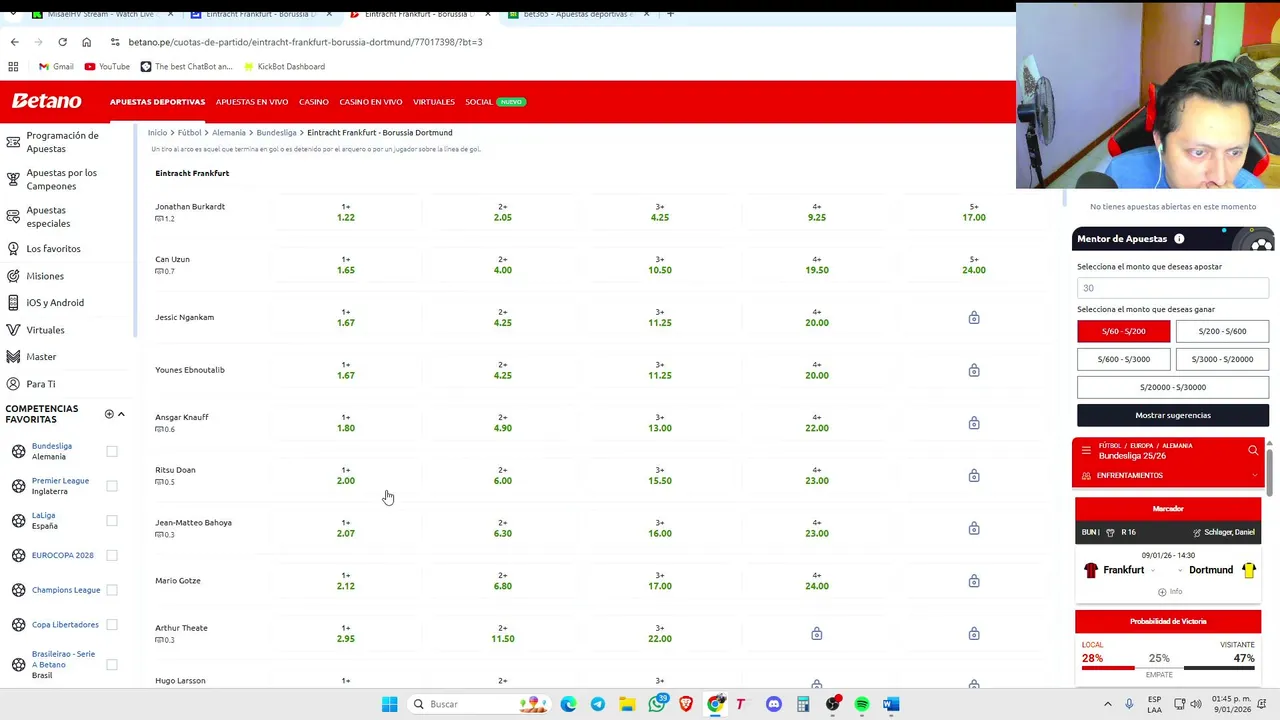Open Los favoritos star icon
The height and width of the screenshot is (720, 1280).
coord(13,248)
